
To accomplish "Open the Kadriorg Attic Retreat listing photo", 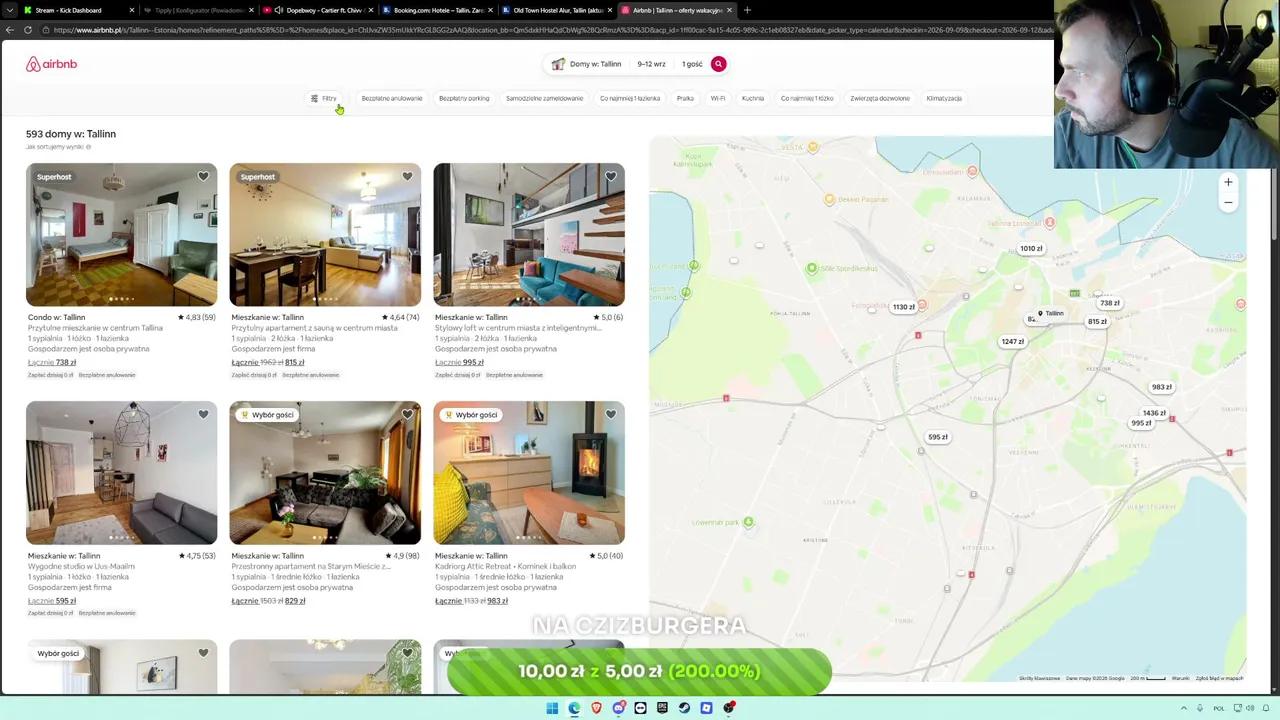I will (x=529, y=473).
